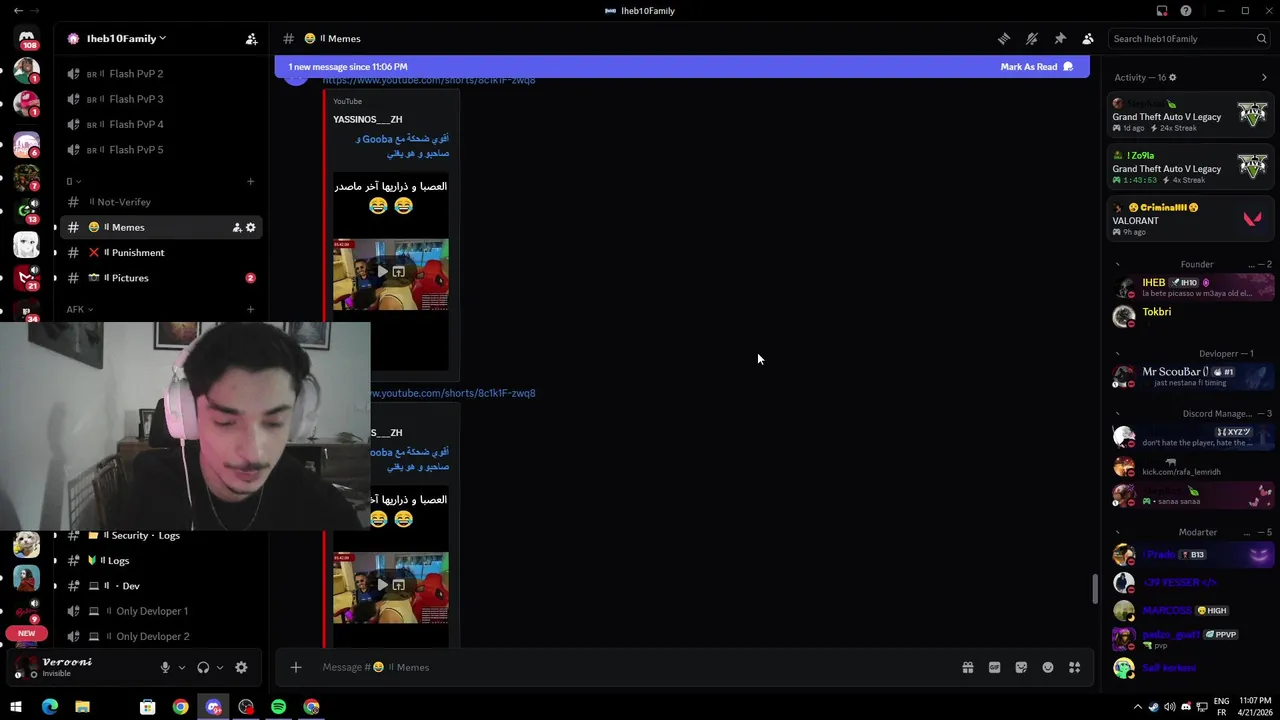Click the search box for Iheb10Family
This screenshot has height=720, width=1280.
pos(1189,39)
